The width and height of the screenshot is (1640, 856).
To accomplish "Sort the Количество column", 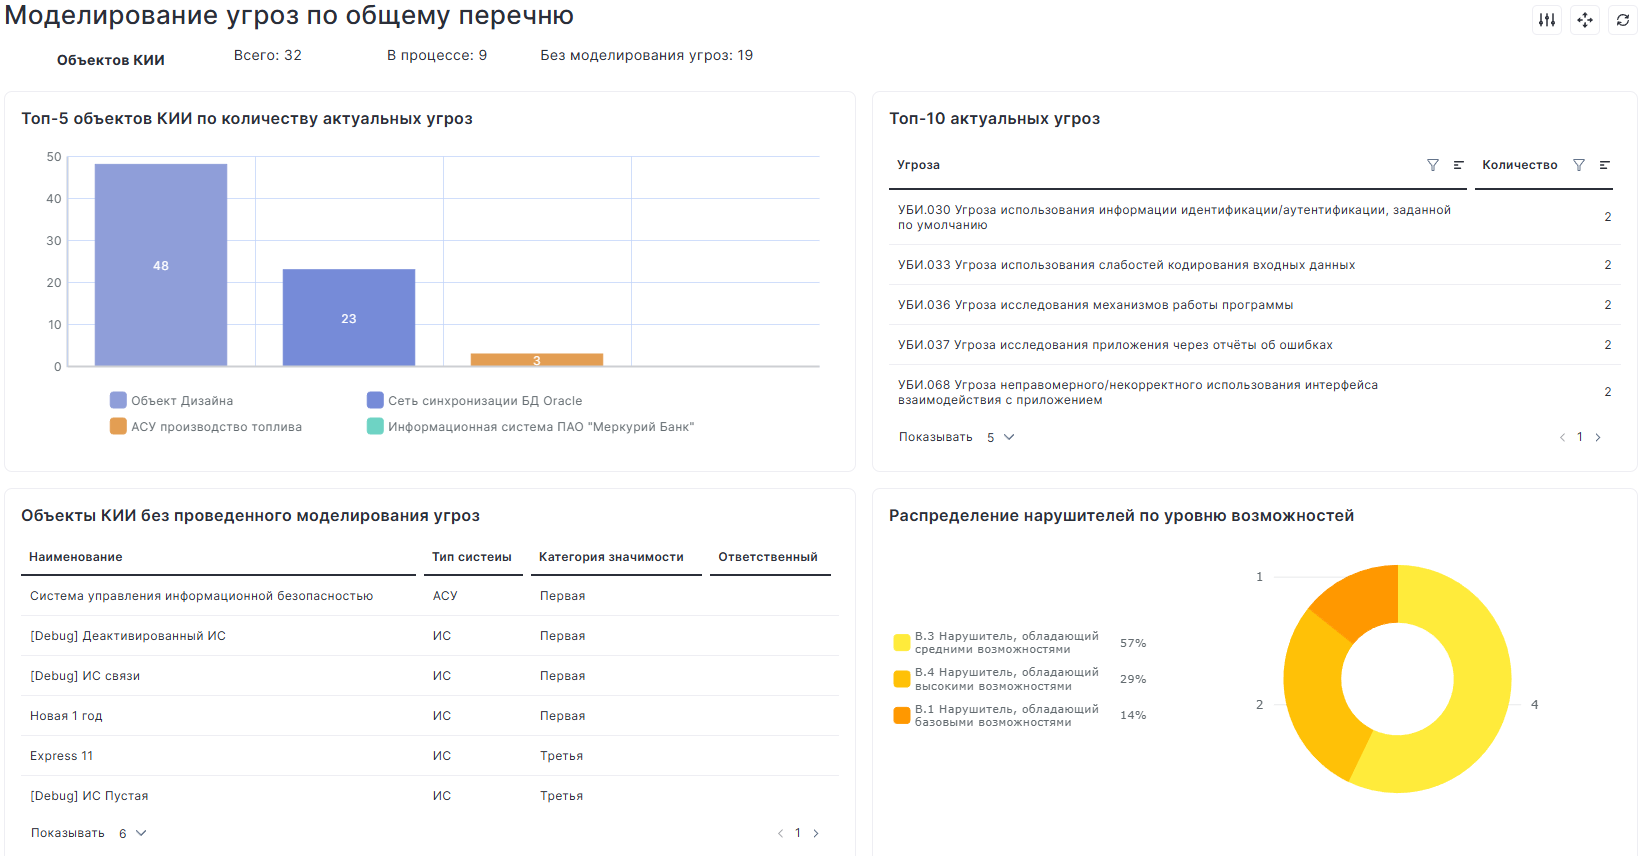I will (1604, 165).
